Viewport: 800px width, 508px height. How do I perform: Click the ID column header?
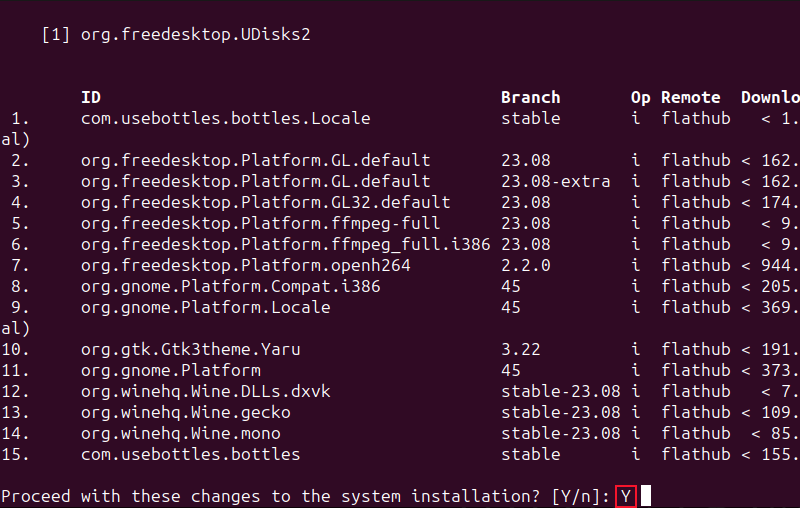91,97
